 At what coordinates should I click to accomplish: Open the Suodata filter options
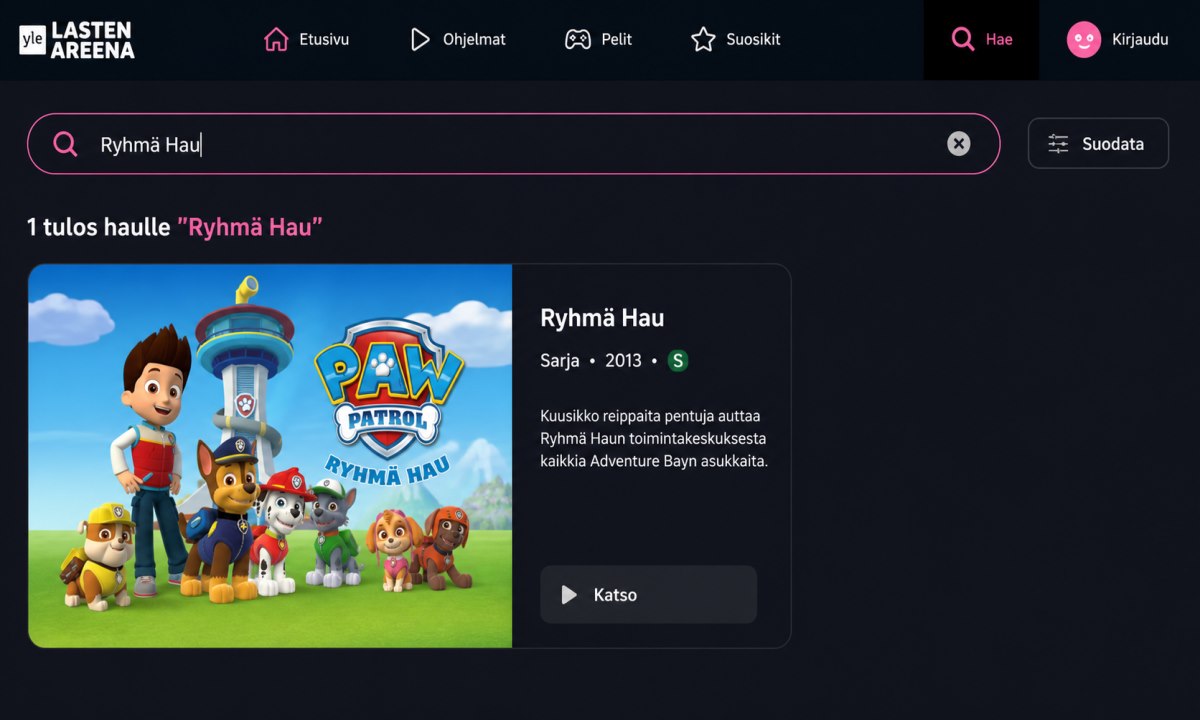pyautogui.click(x=1098, y=144)
